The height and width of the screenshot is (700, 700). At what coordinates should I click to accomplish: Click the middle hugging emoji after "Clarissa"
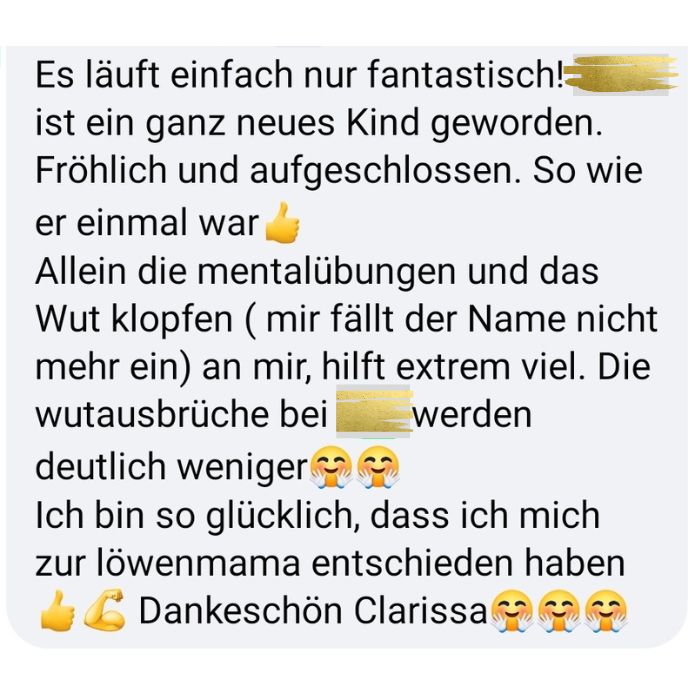tap(558, 610)
